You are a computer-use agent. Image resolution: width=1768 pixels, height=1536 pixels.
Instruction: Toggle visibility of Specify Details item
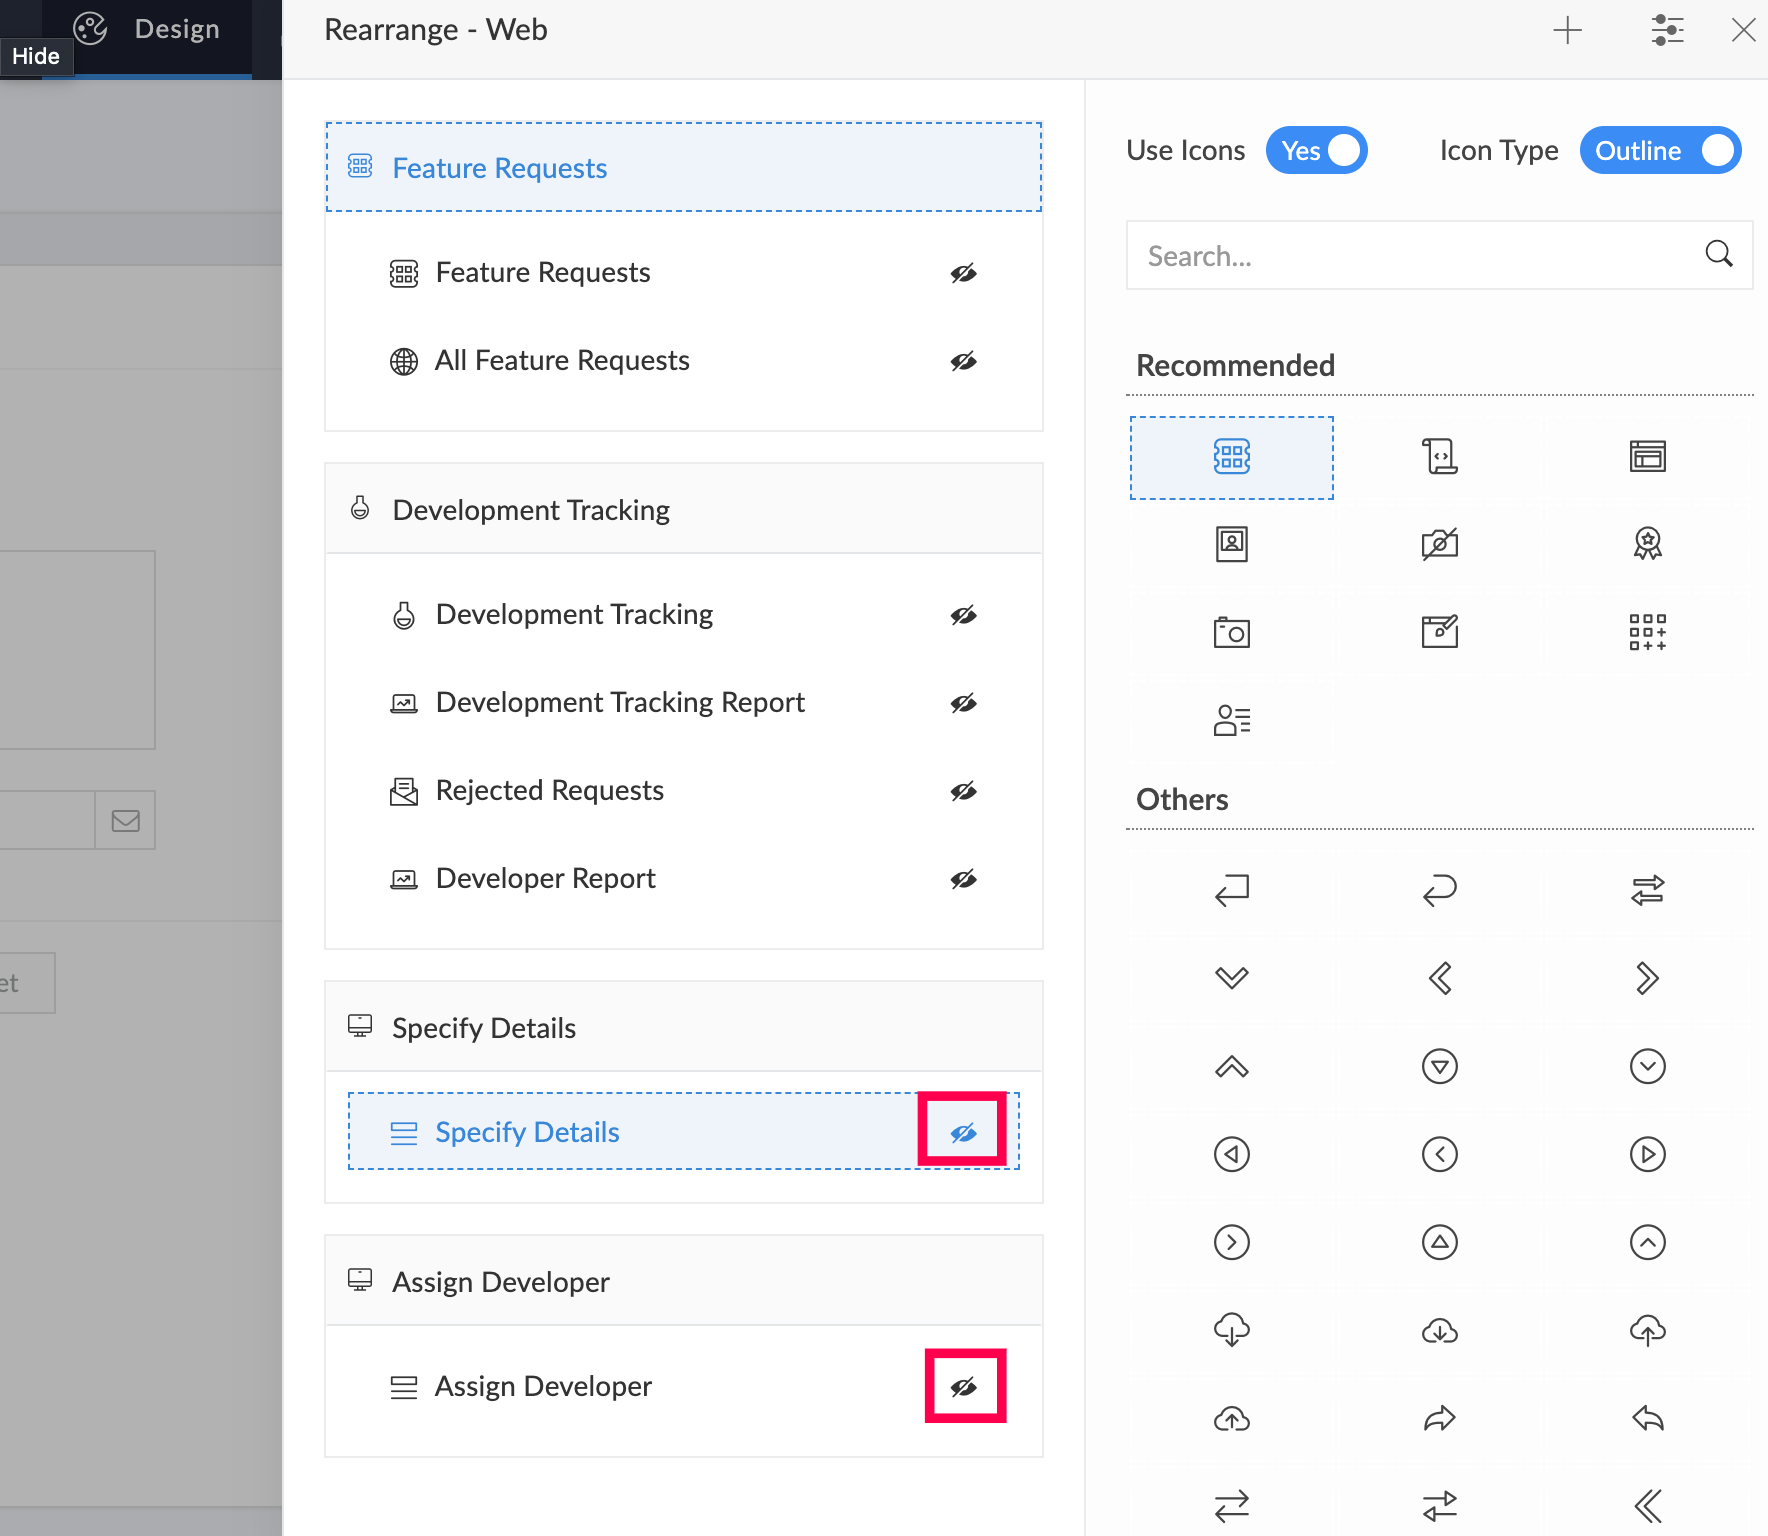pos(963,1131)
